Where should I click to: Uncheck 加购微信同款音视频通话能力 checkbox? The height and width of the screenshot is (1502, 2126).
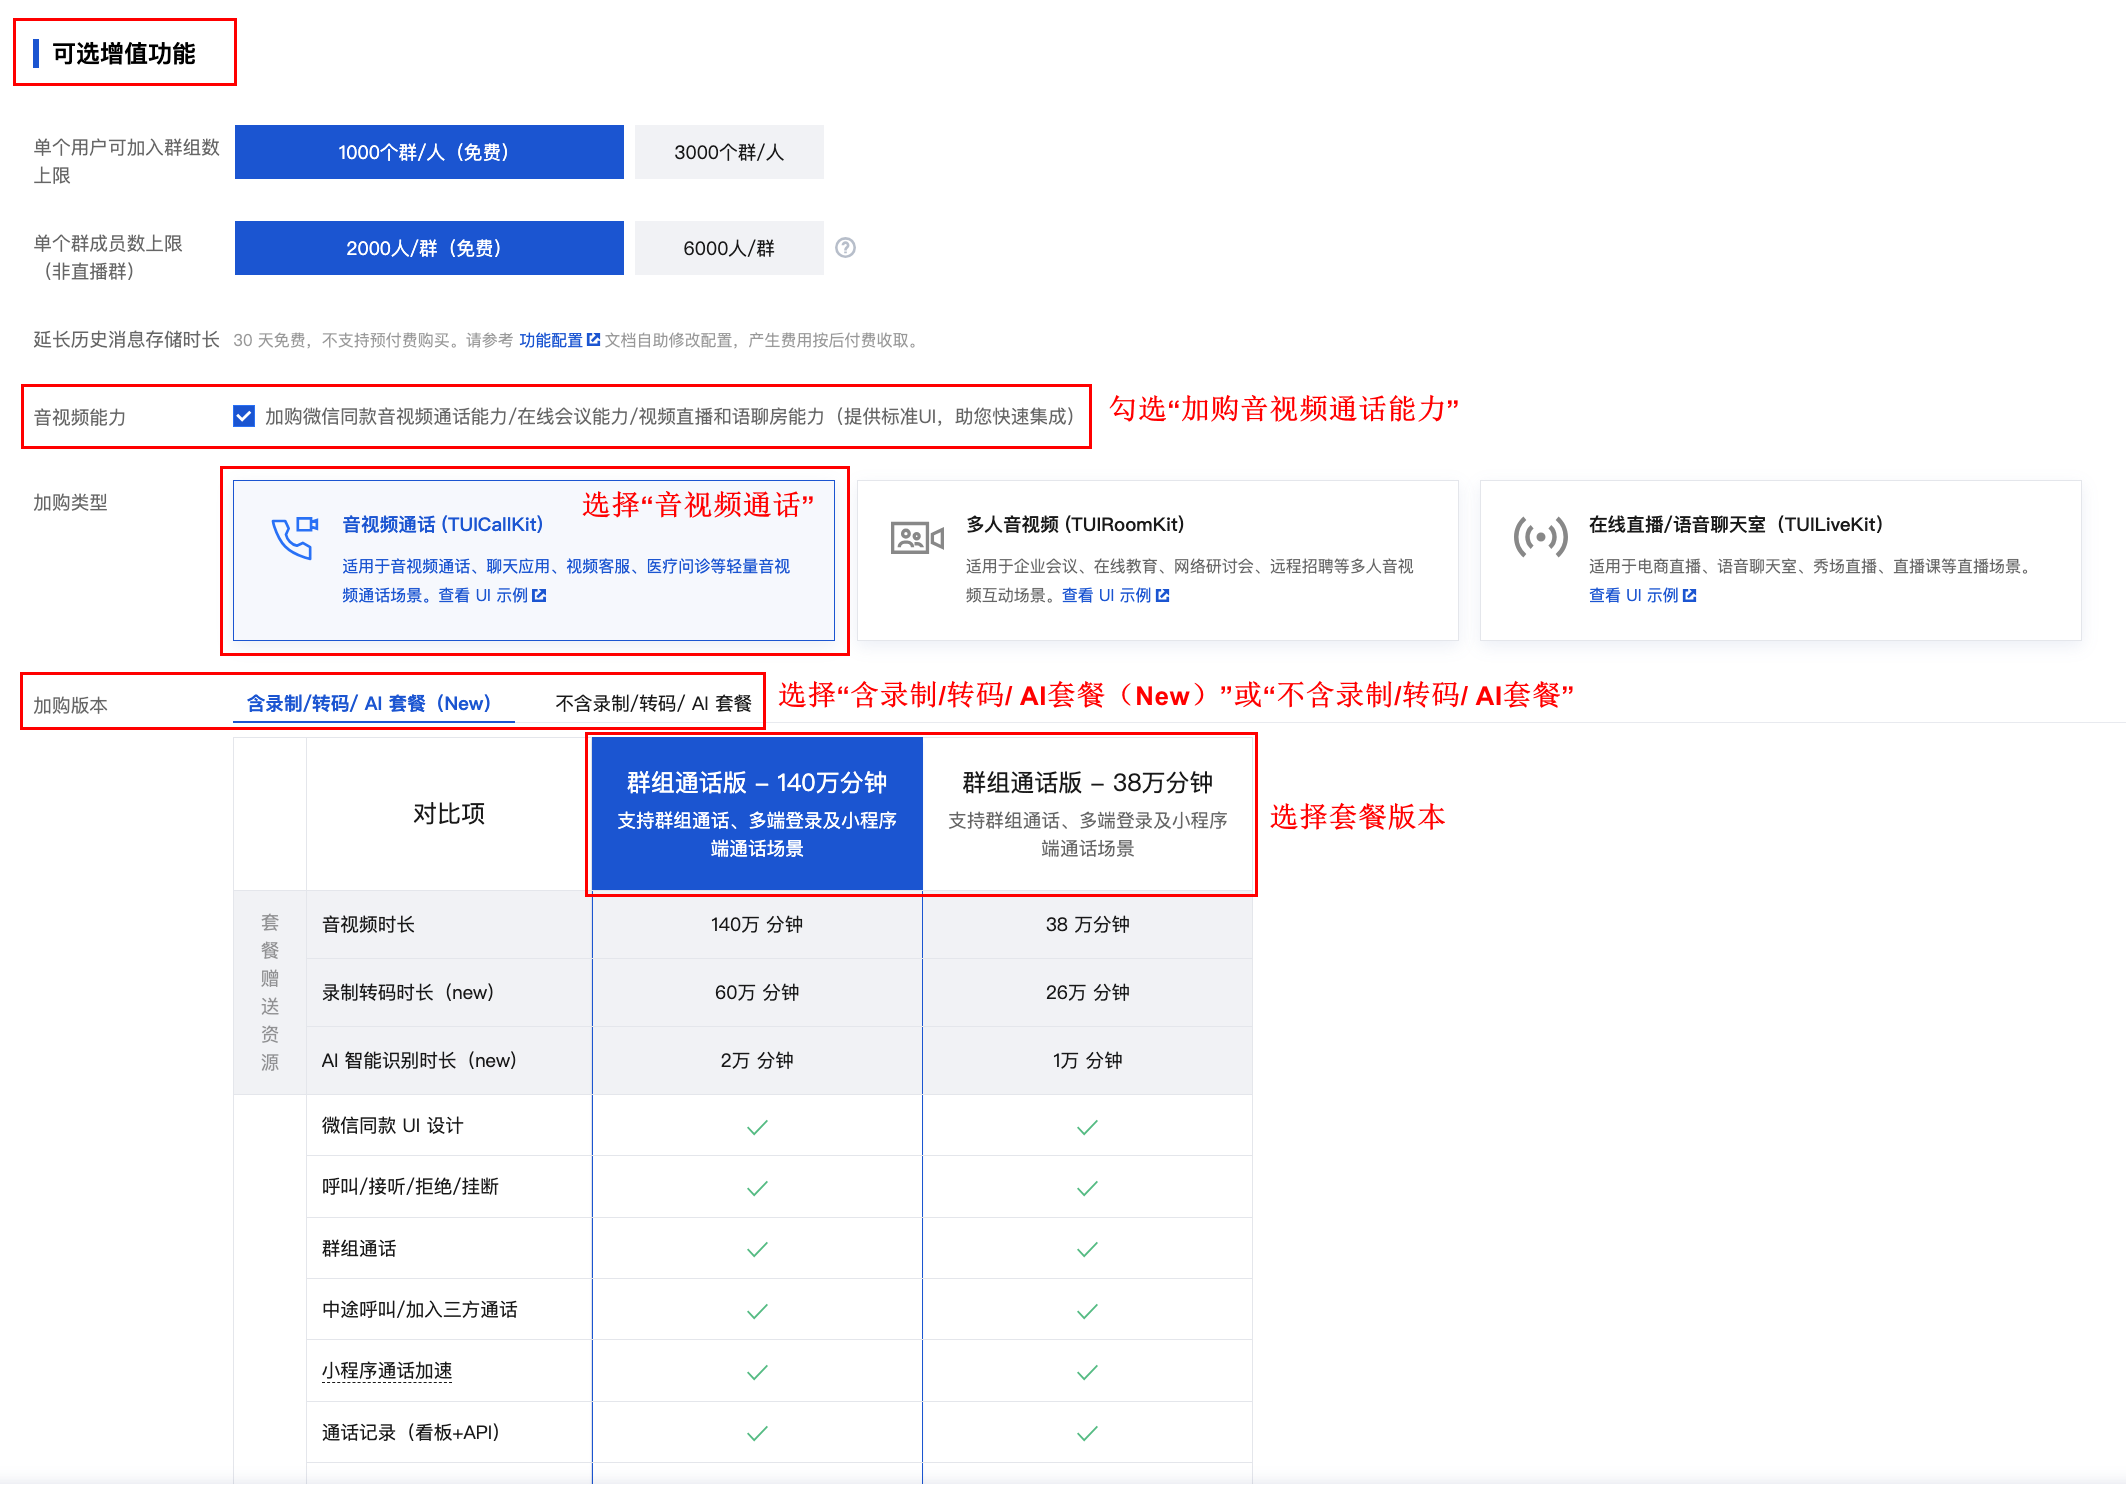tap(244, 416)
